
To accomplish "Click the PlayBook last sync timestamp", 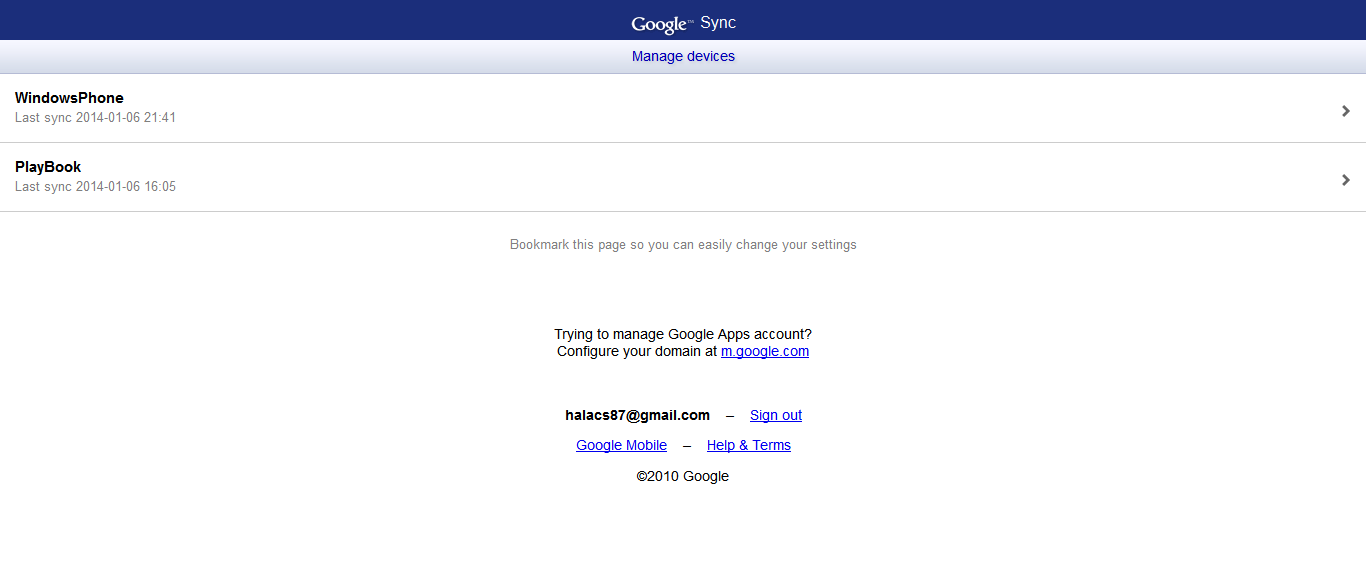I will coord(95,187).
